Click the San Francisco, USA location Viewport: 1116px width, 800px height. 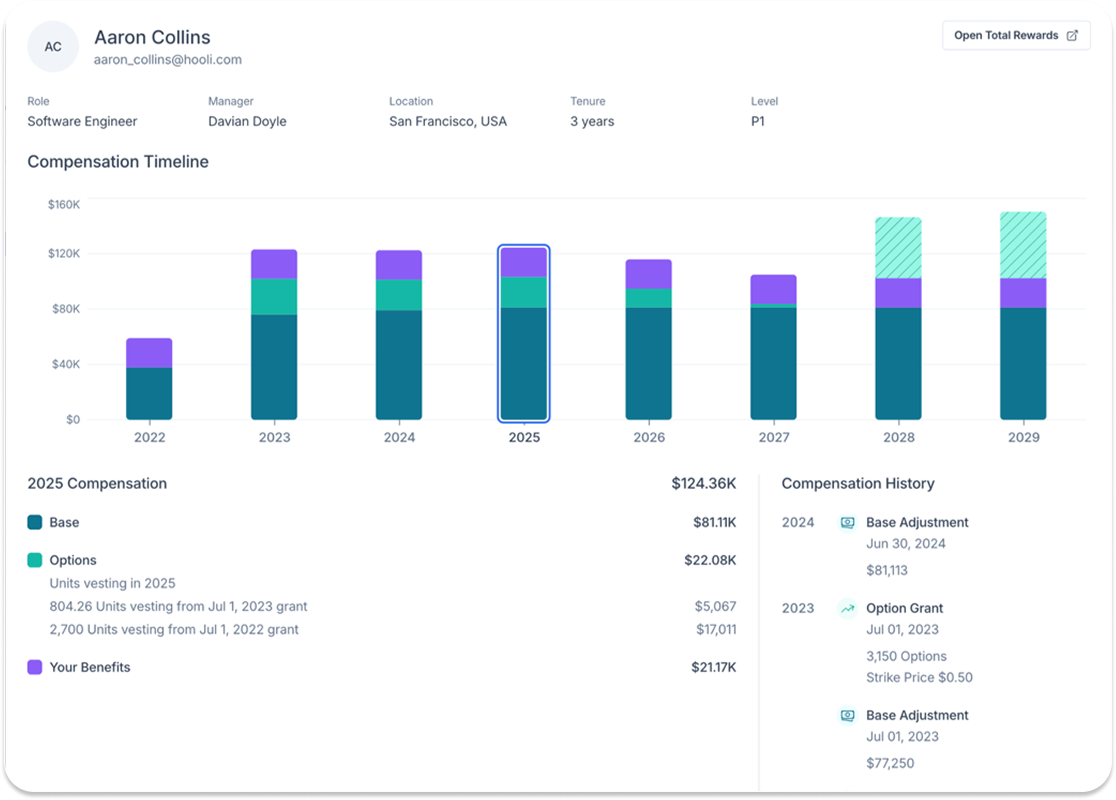(448, 122)
